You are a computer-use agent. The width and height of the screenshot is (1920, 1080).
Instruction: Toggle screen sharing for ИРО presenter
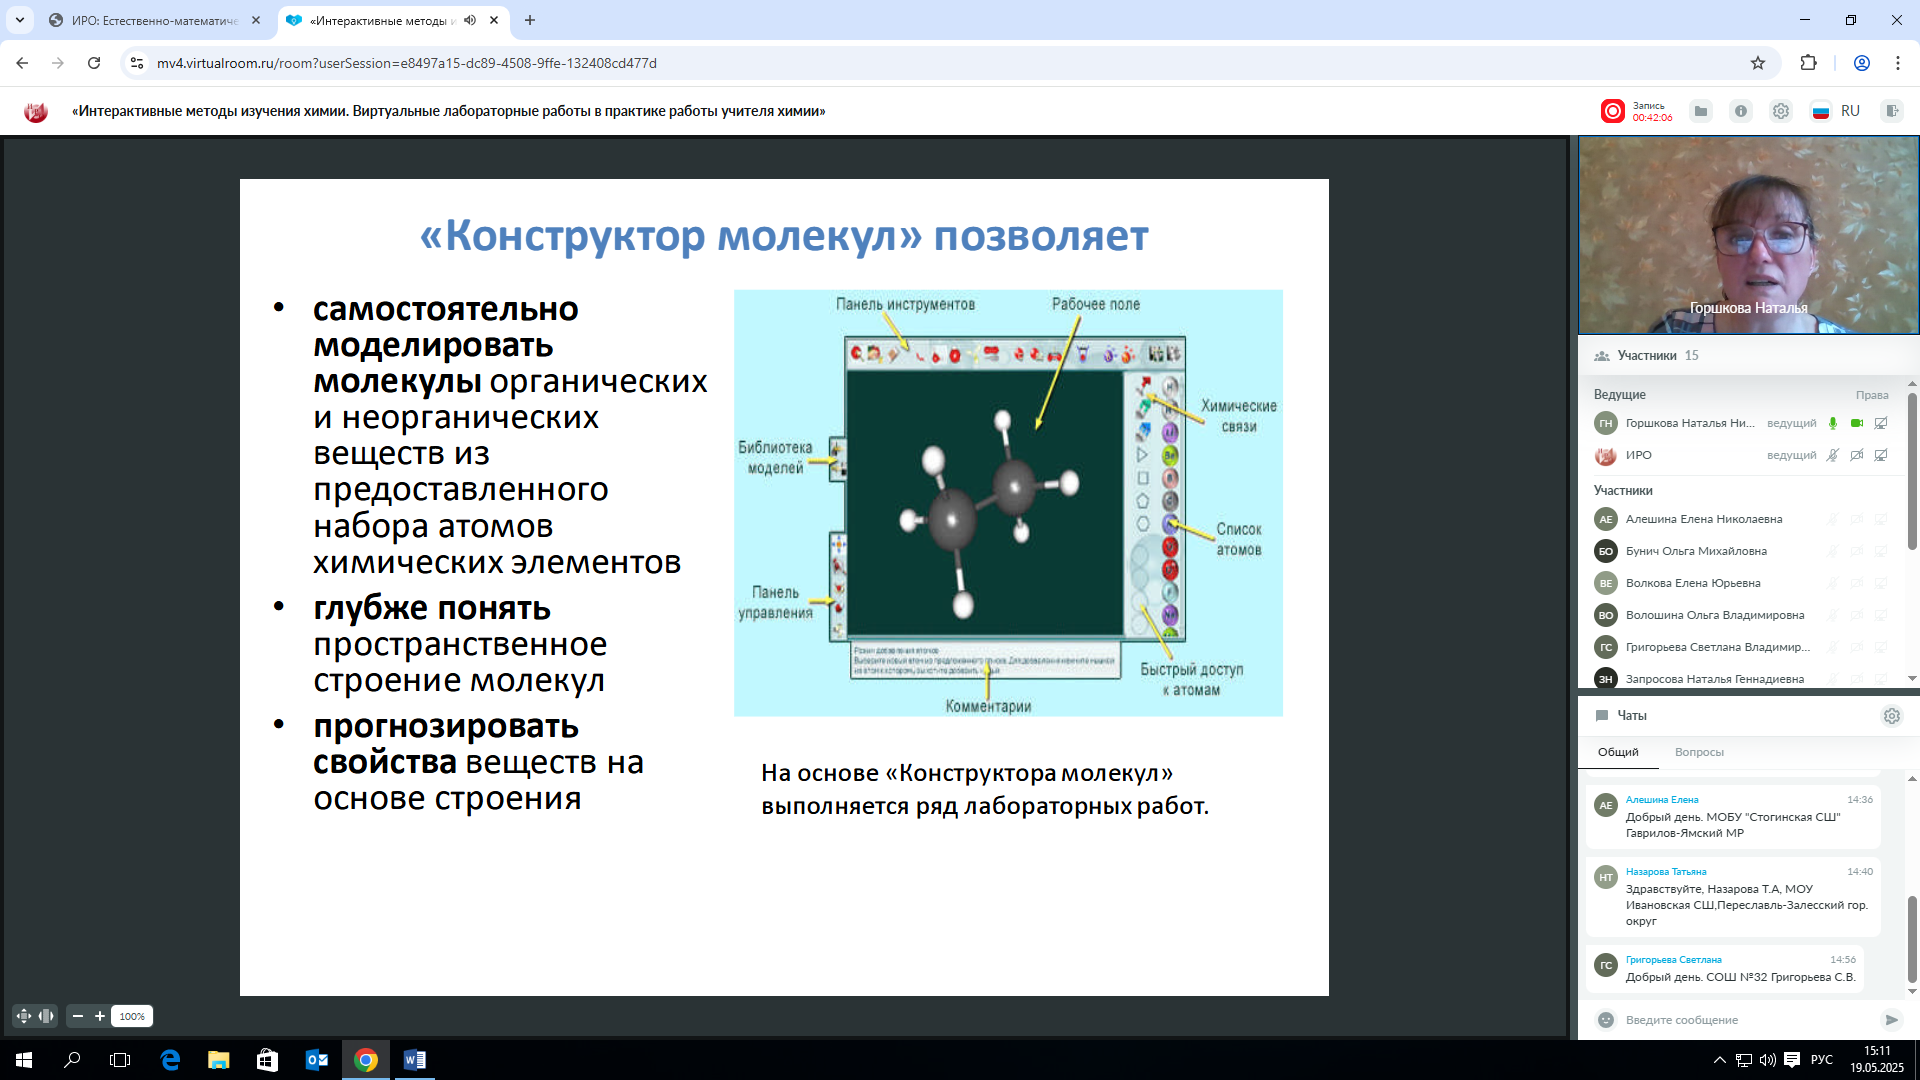click(1881, 455)
